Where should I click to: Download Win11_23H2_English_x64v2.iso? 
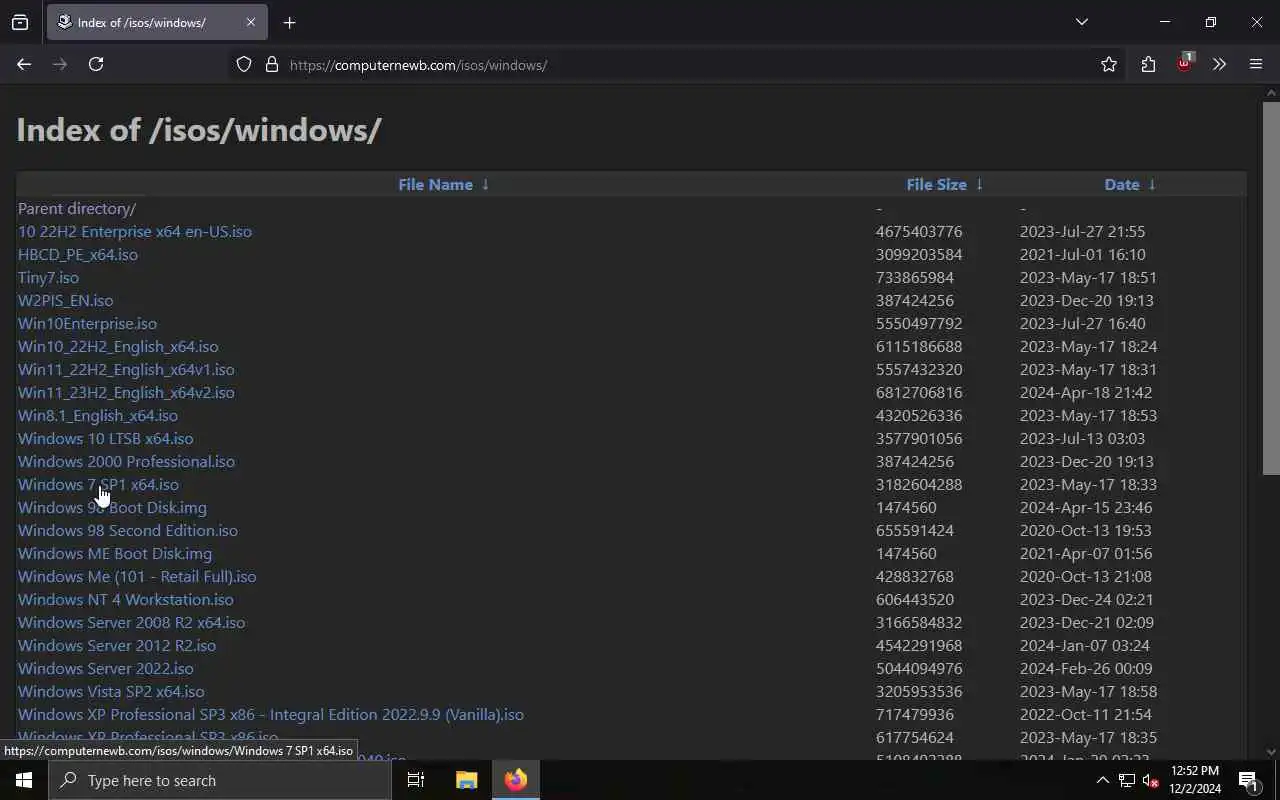[x=126, y=392]
